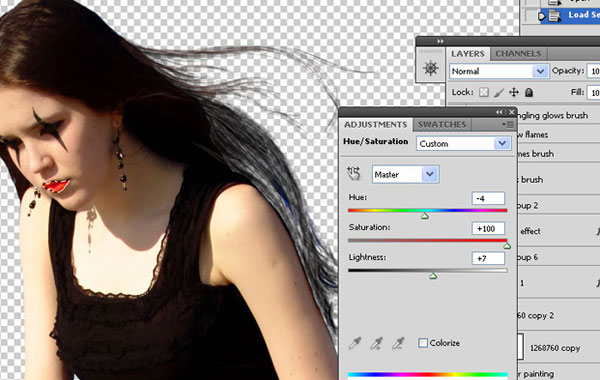Image resolution: width=600 pixels, height=380 pixels.
Task: Click the ship wheel panel icon
Action: (431, 68)
